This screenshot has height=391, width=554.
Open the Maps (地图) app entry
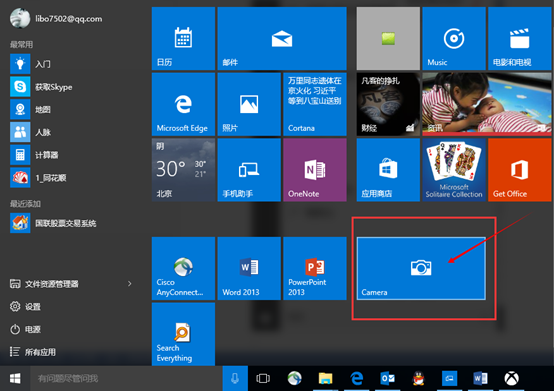[31, 109]
